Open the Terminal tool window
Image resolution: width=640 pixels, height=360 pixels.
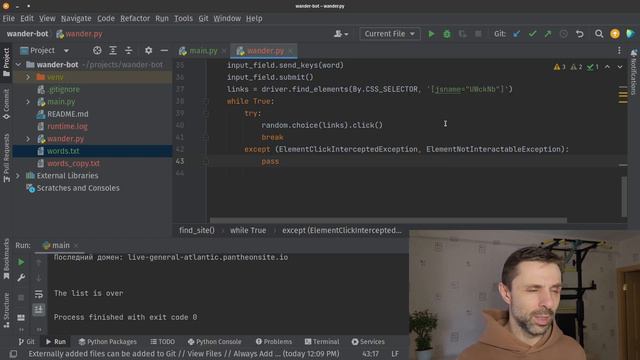click(322, 342)
